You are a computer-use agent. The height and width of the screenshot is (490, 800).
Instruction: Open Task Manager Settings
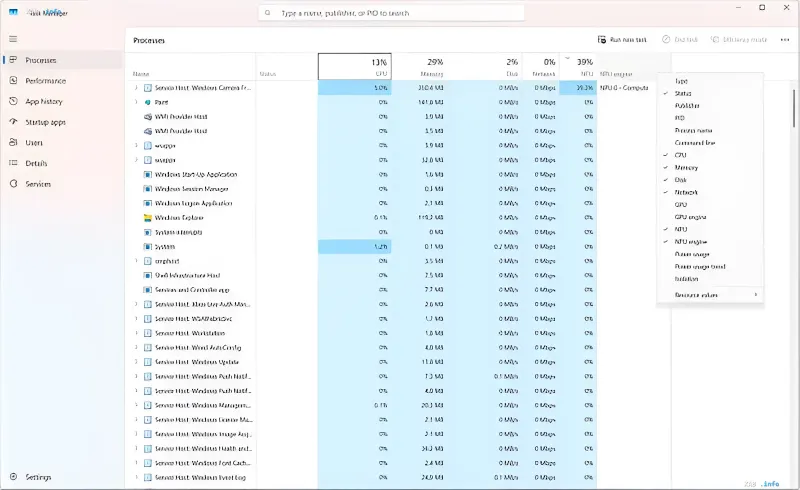coord(62,477)
